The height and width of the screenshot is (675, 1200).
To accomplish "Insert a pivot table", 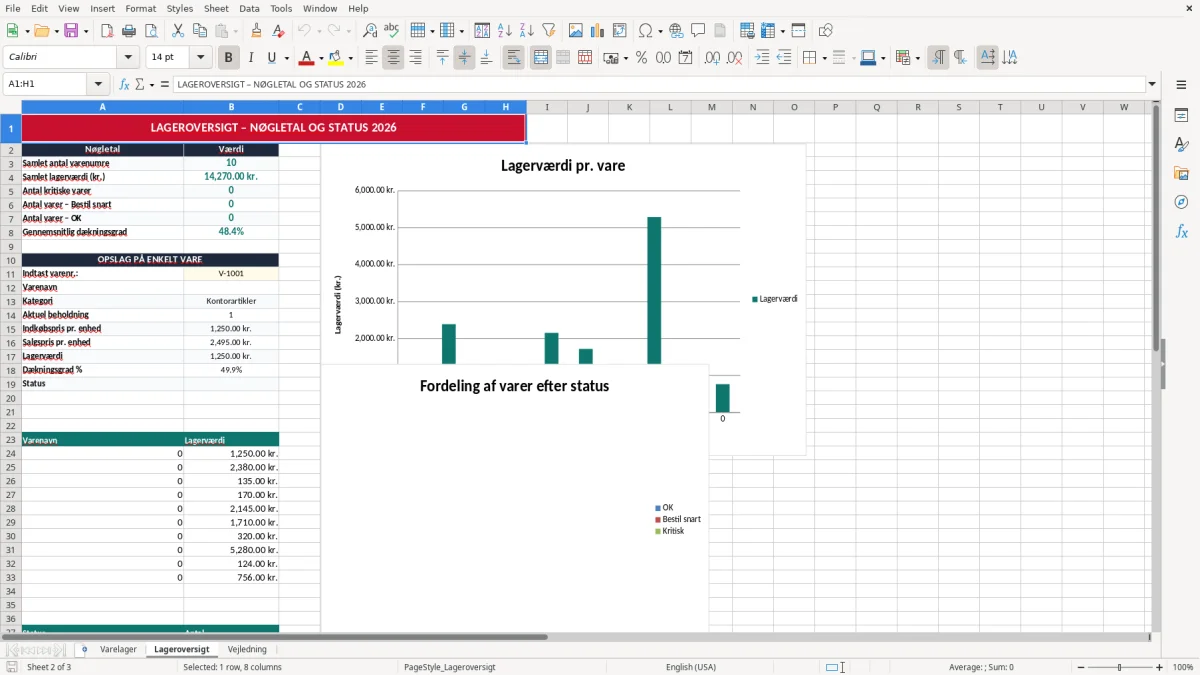I will (x=620, y=31).
